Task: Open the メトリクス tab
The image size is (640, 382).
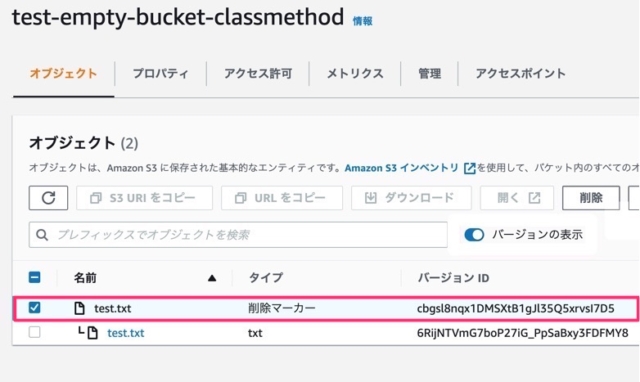Action: [355, 74]
